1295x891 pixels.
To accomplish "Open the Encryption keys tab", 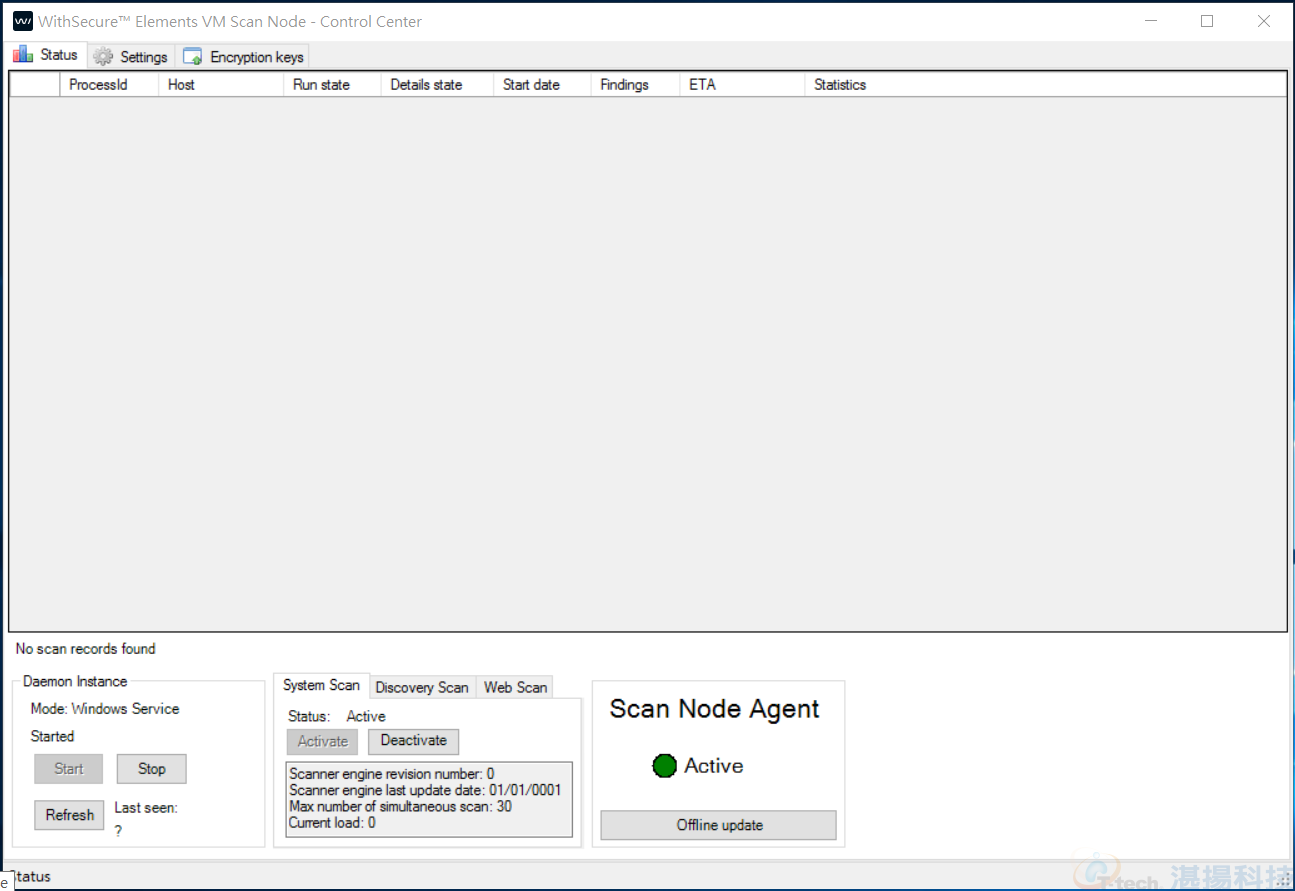I will (243, 57).
